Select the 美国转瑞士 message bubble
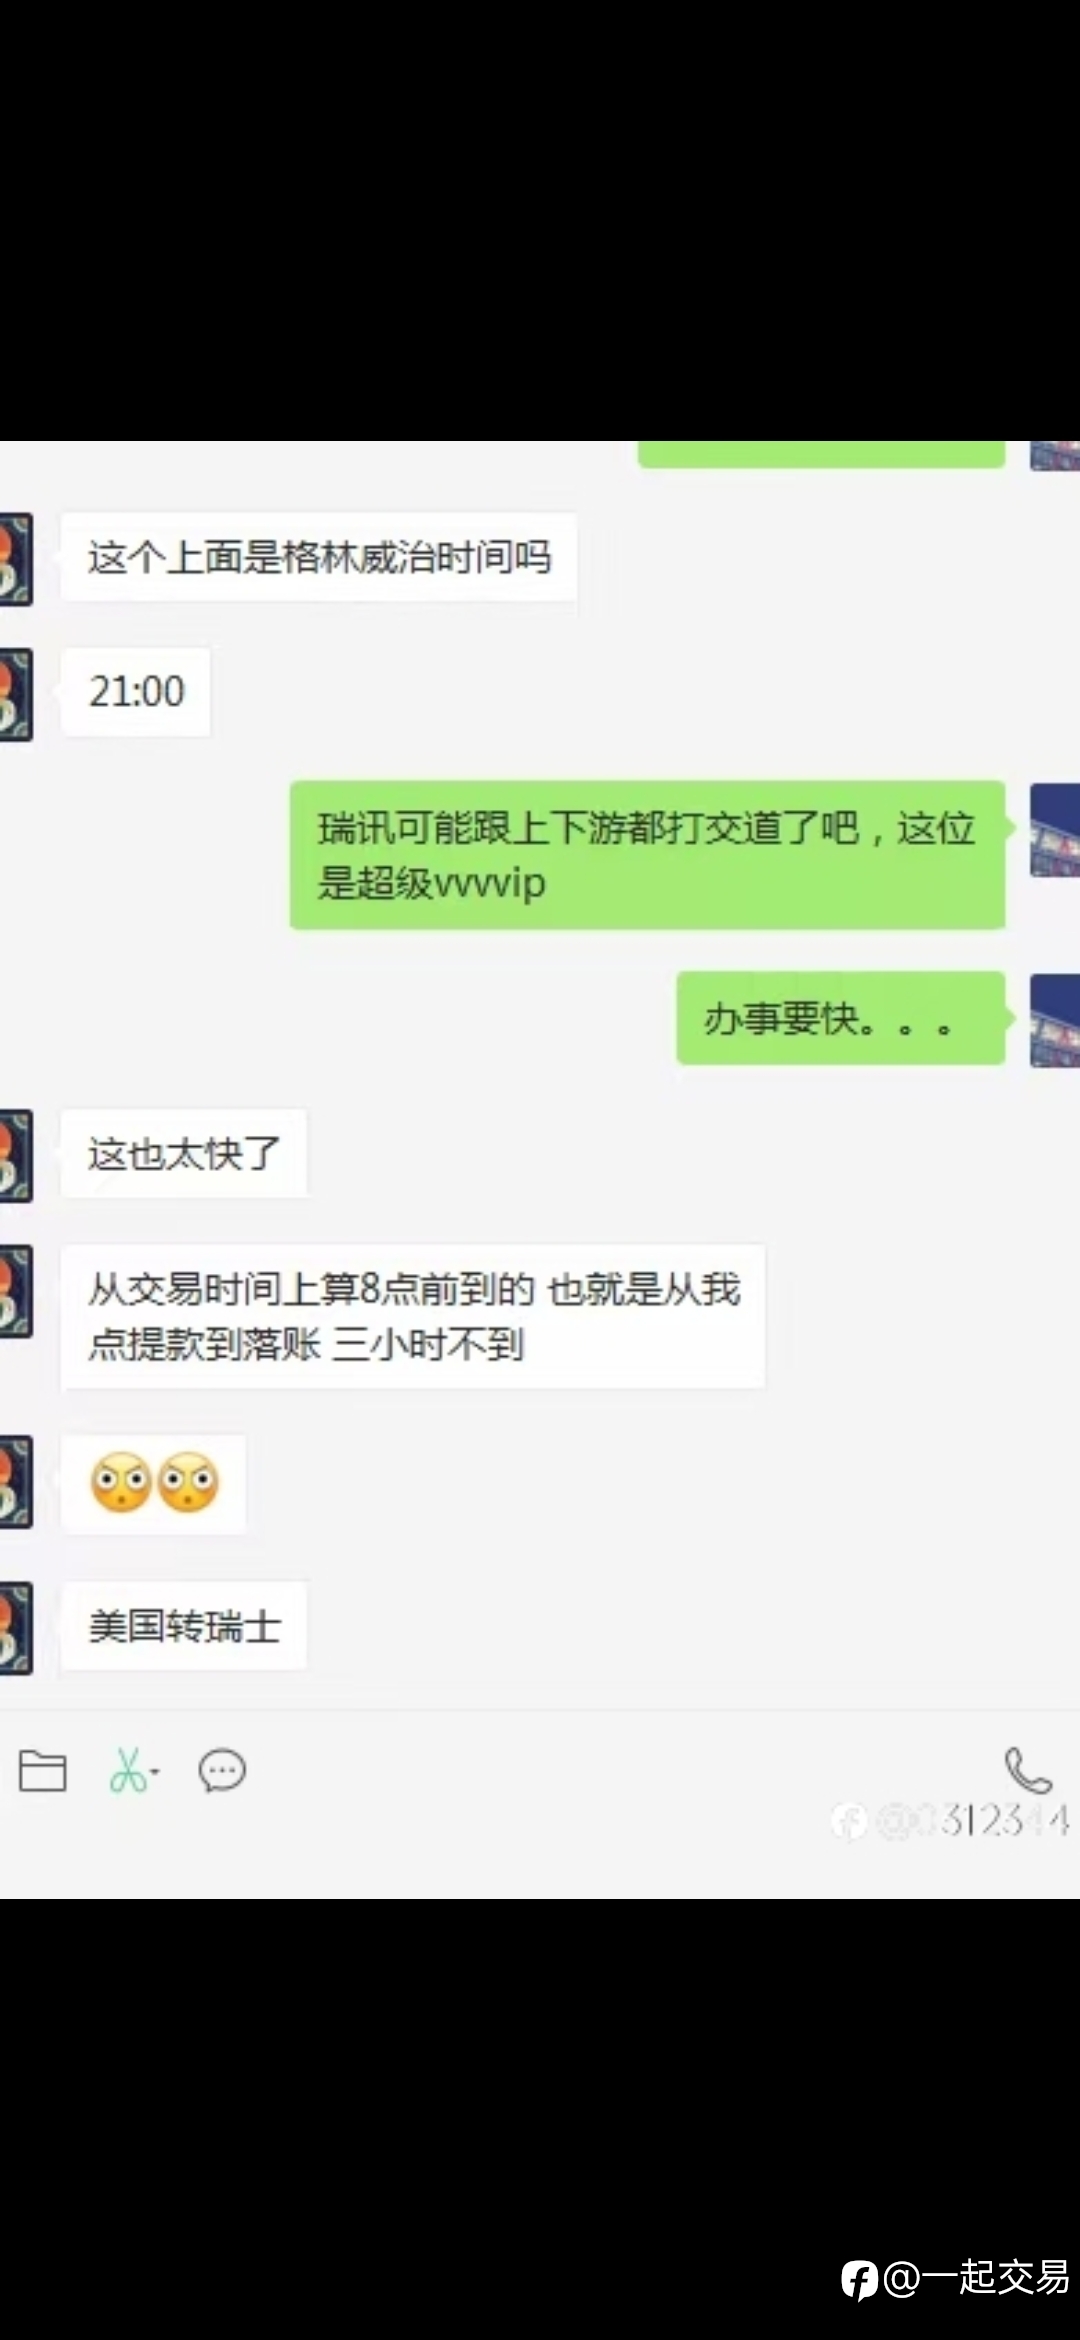 pyautogui.click(x=184, y=1626)
